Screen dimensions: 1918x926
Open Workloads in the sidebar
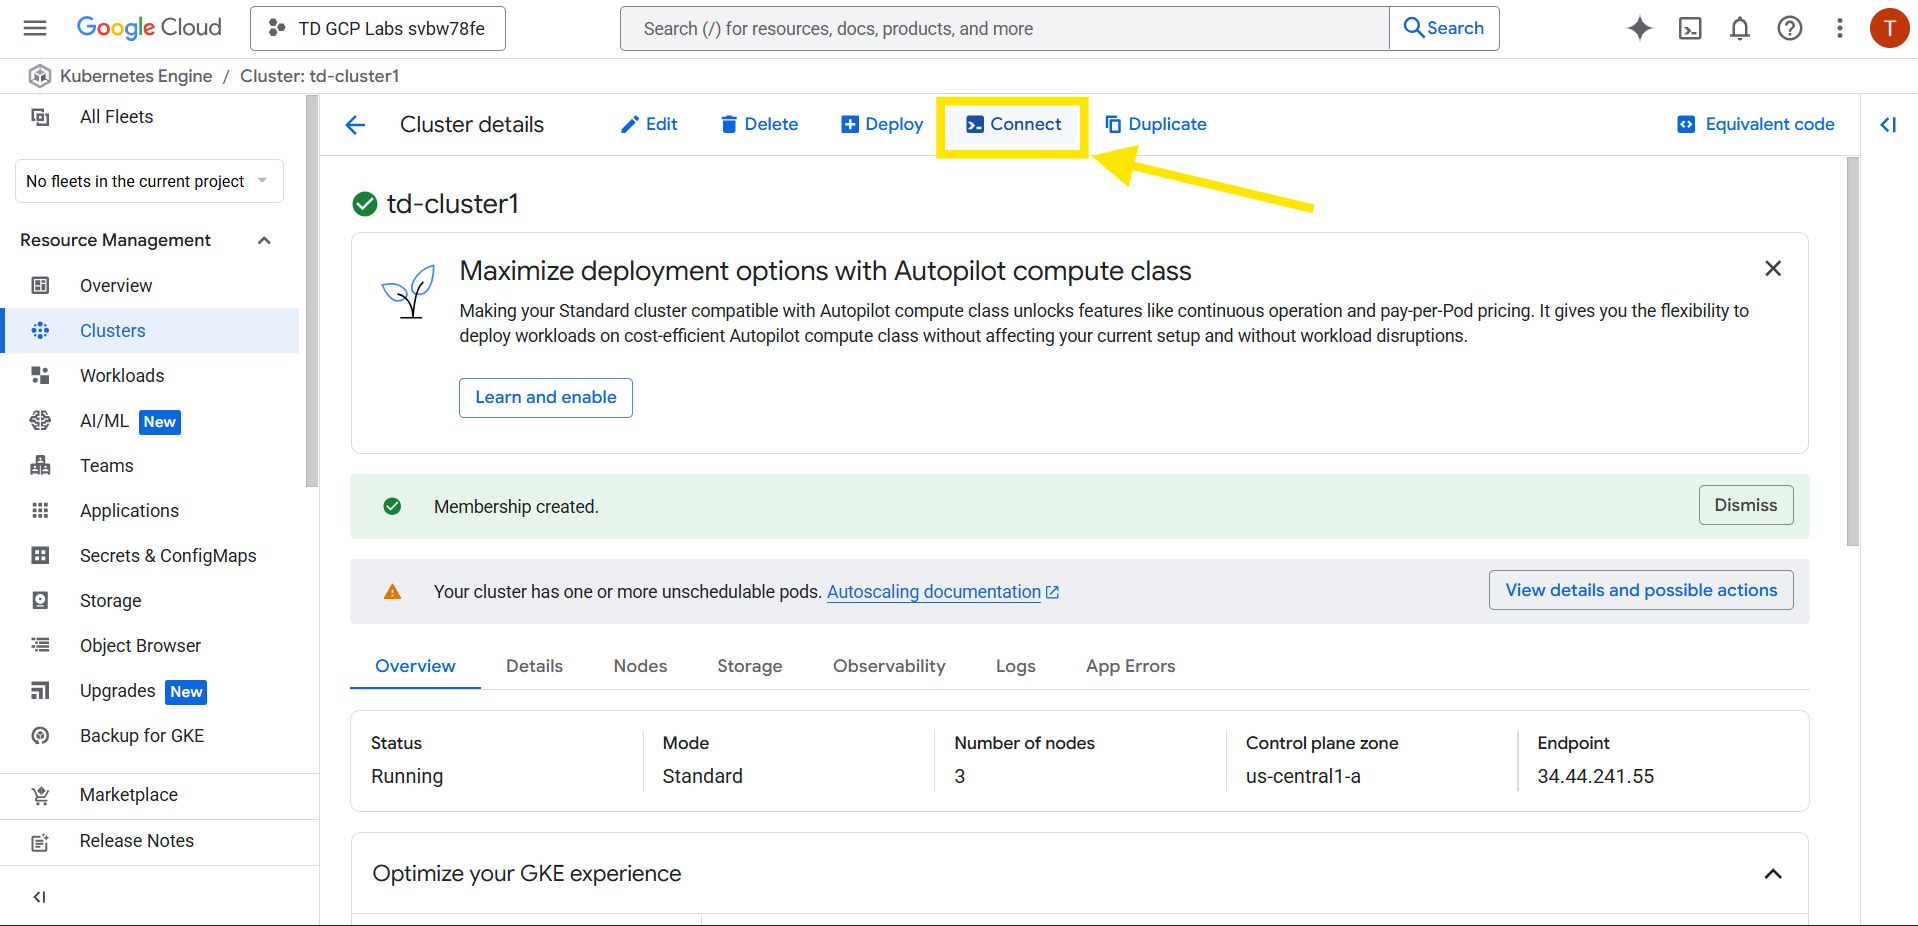point(122,376)
